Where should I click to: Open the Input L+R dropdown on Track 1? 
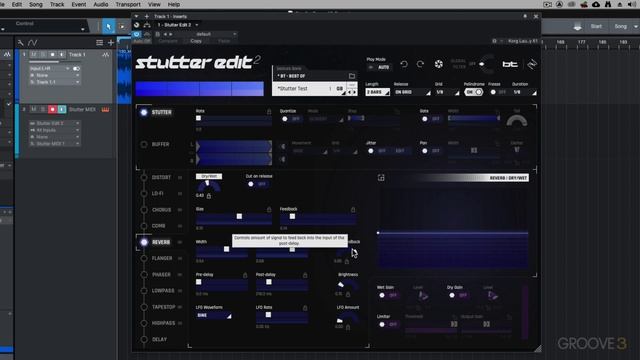pos(49,69)
